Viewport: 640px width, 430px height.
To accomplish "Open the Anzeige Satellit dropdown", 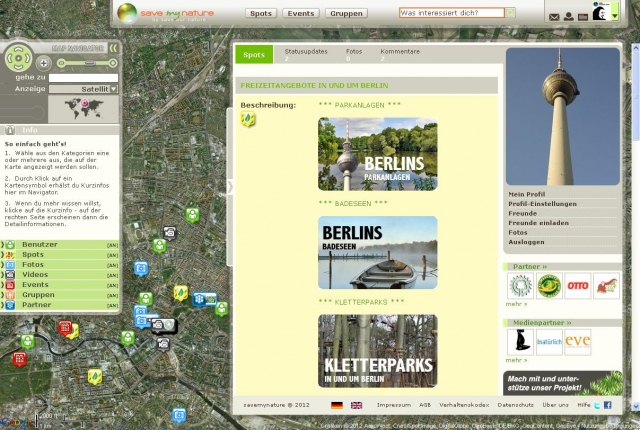I will [x=83, y=89].
